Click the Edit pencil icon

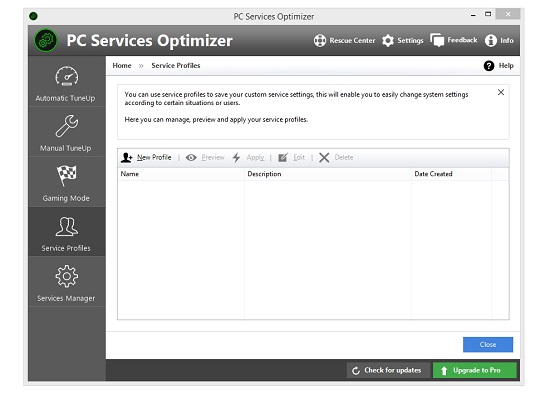pos(283,158)
